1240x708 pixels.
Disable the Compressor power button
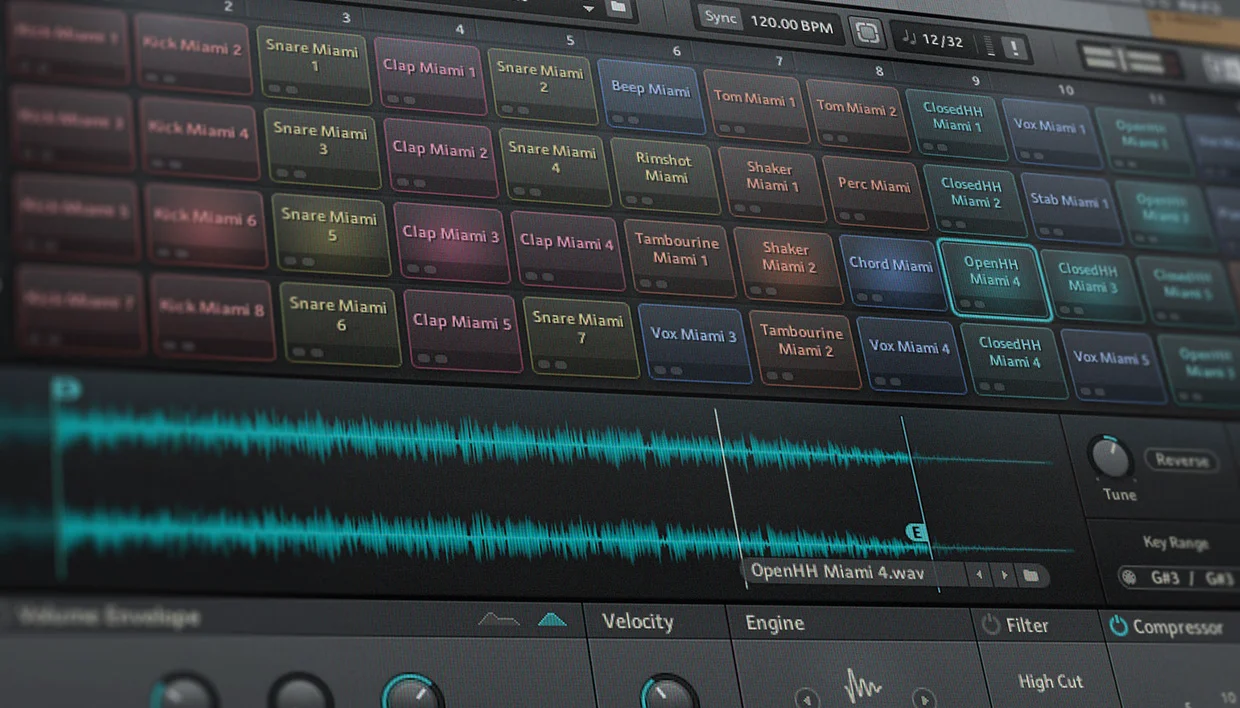coord(1118,627)
